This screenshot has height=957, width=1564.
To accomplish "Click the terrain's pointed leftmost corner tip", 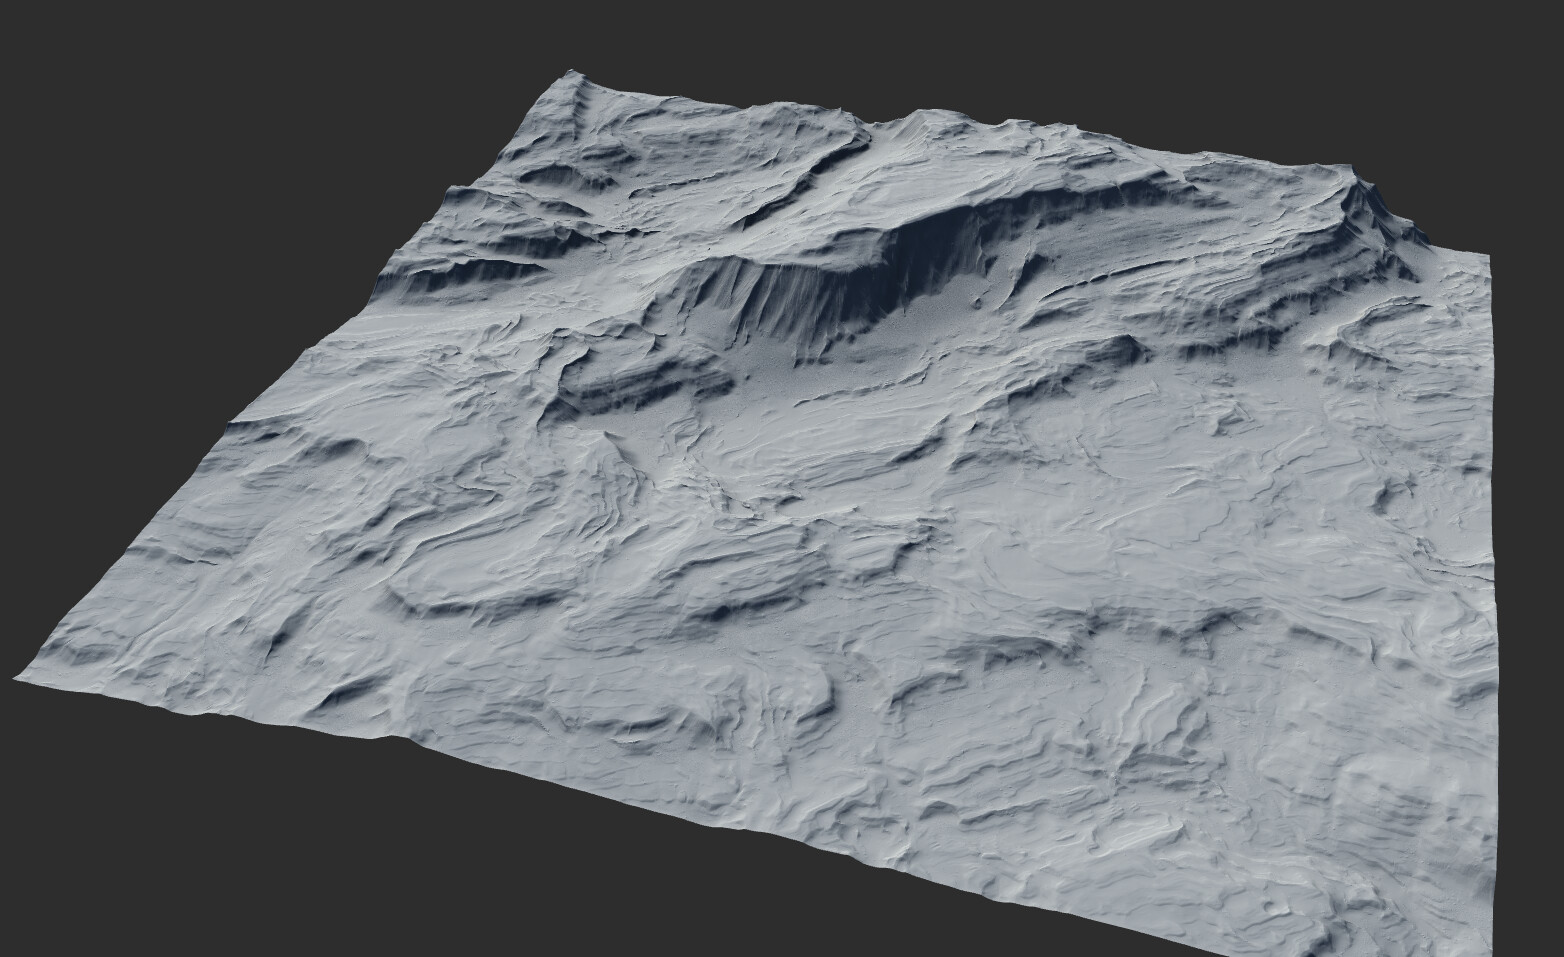I will tap(22, 677).
